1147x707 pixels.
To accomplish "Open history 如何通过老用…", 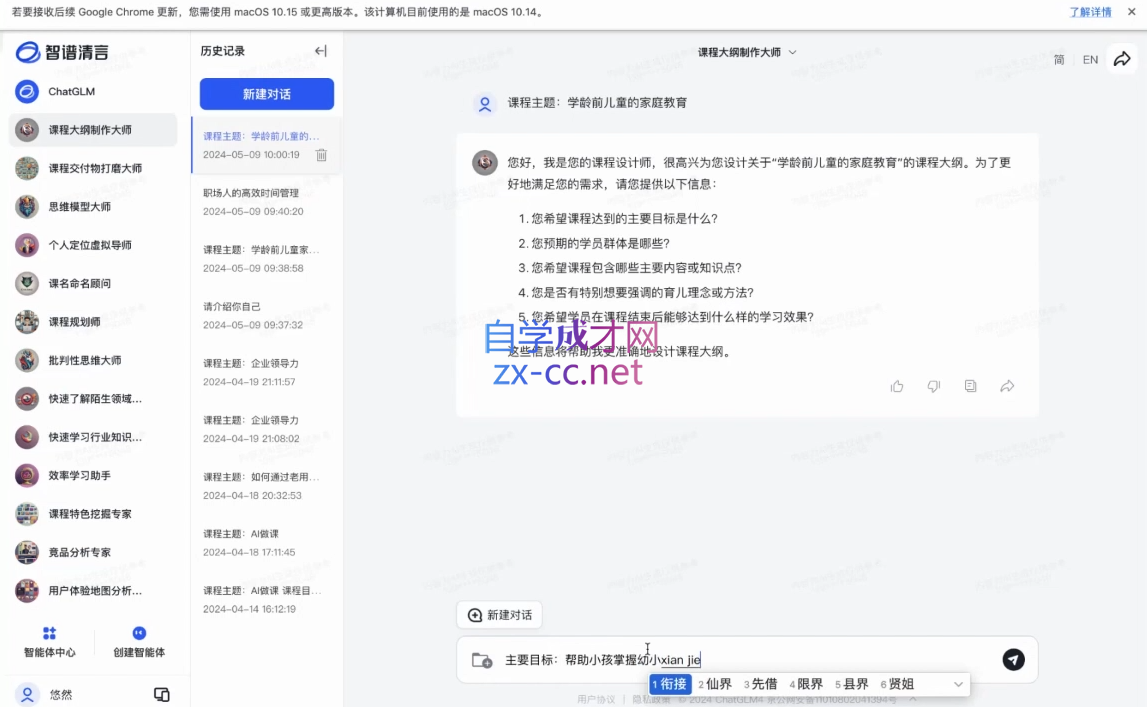I will [266, 485].
